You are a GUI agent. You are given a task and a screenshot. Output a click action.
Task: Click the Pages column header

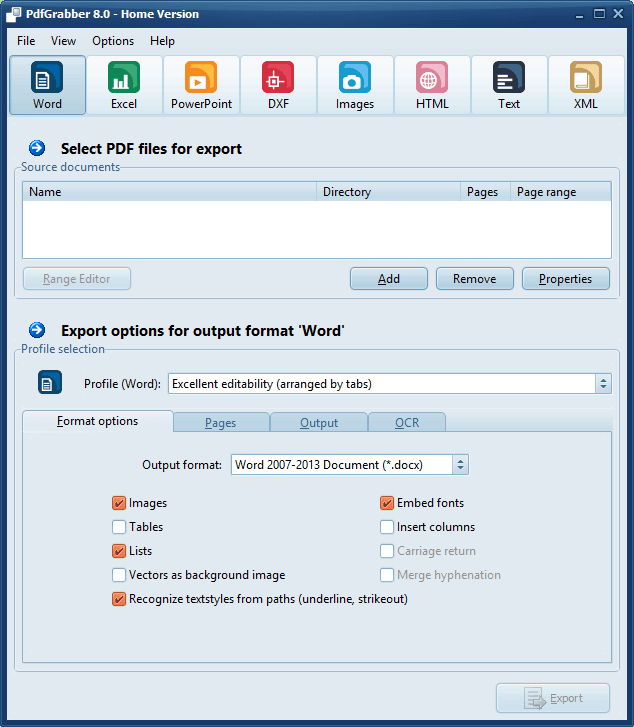pos(486,191)
